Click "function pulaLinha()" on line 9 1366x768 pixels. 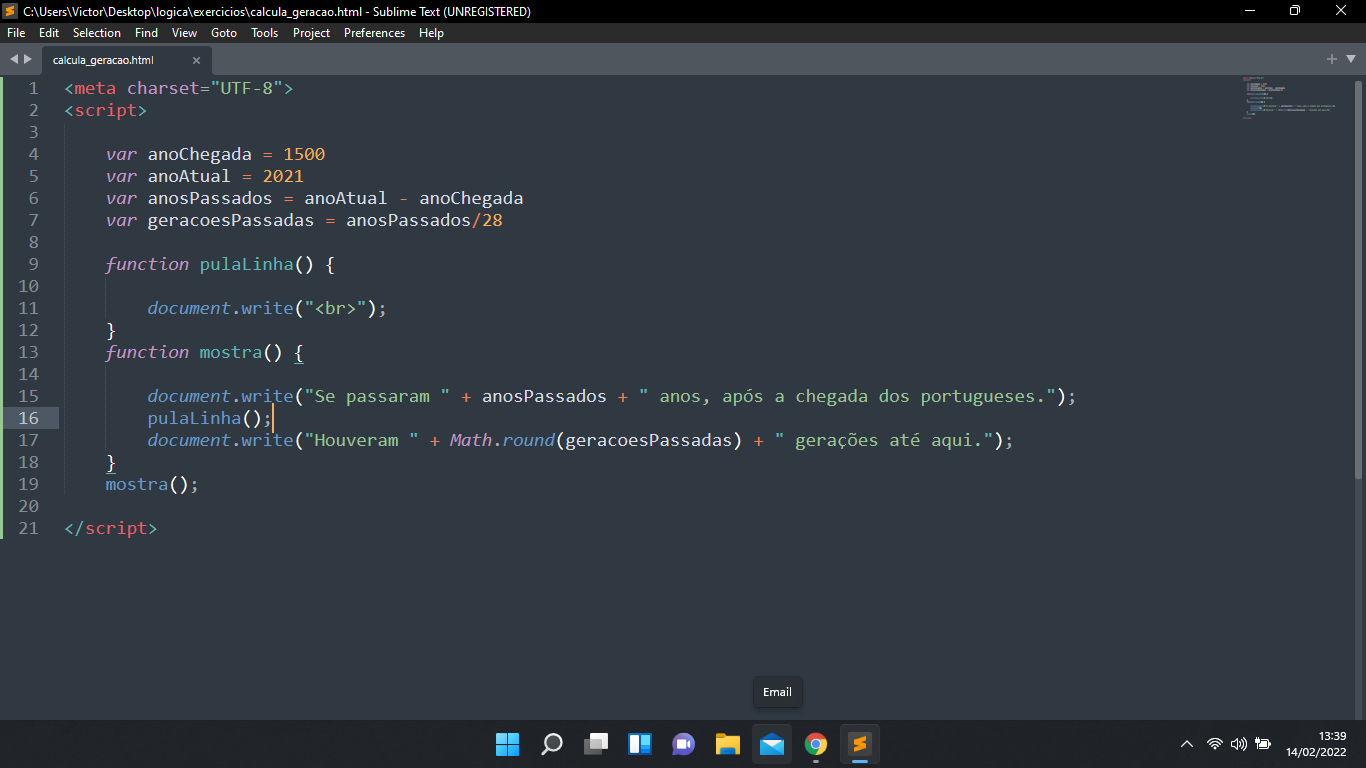click(210, 264)
